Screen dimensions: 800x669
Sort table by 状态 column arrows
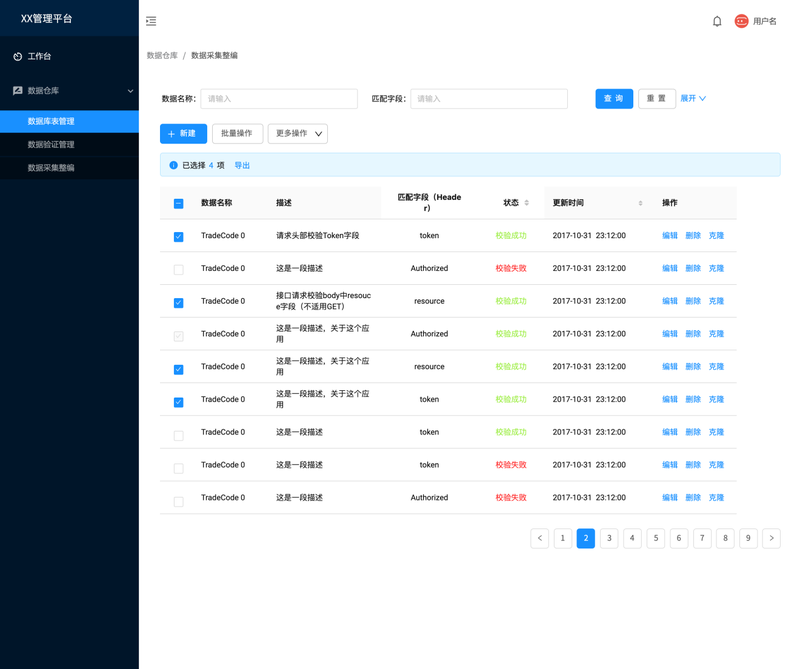coord(527,203)
